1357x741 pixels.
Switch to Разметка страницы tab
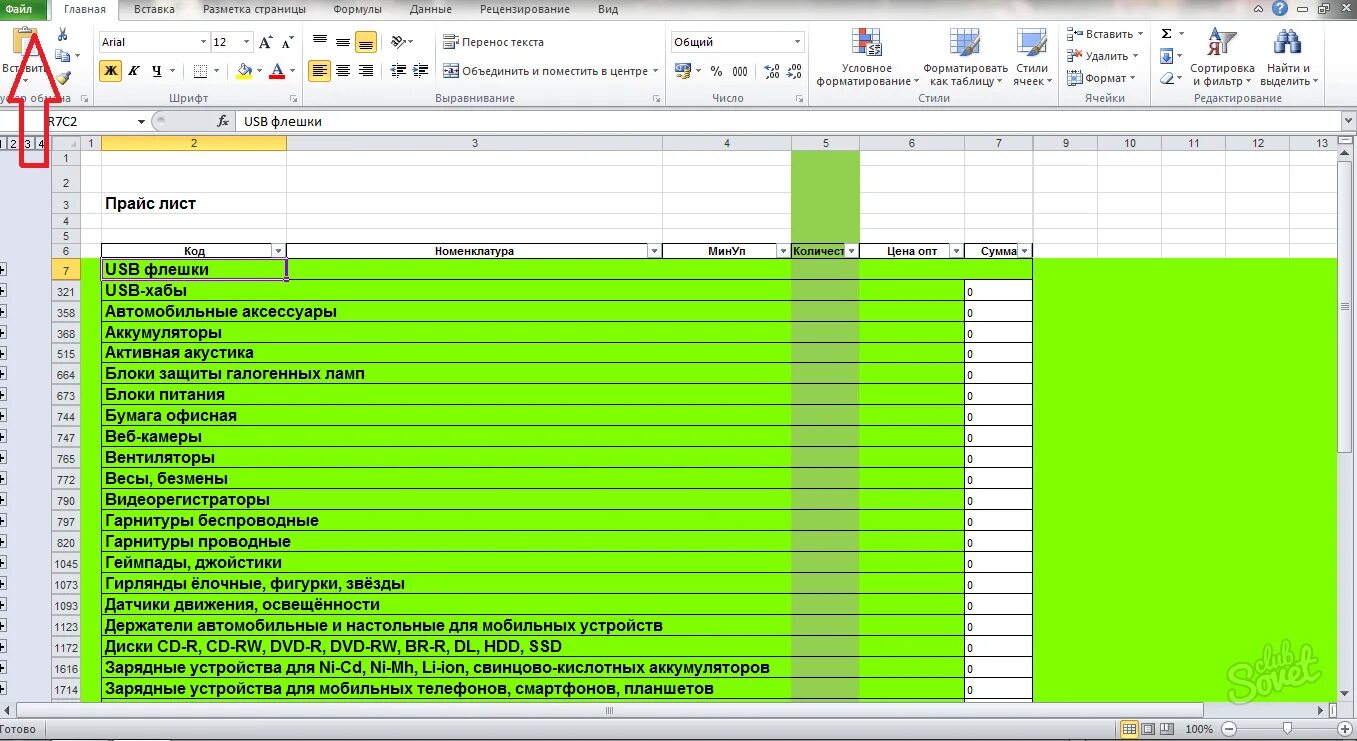tap(254, 9)
